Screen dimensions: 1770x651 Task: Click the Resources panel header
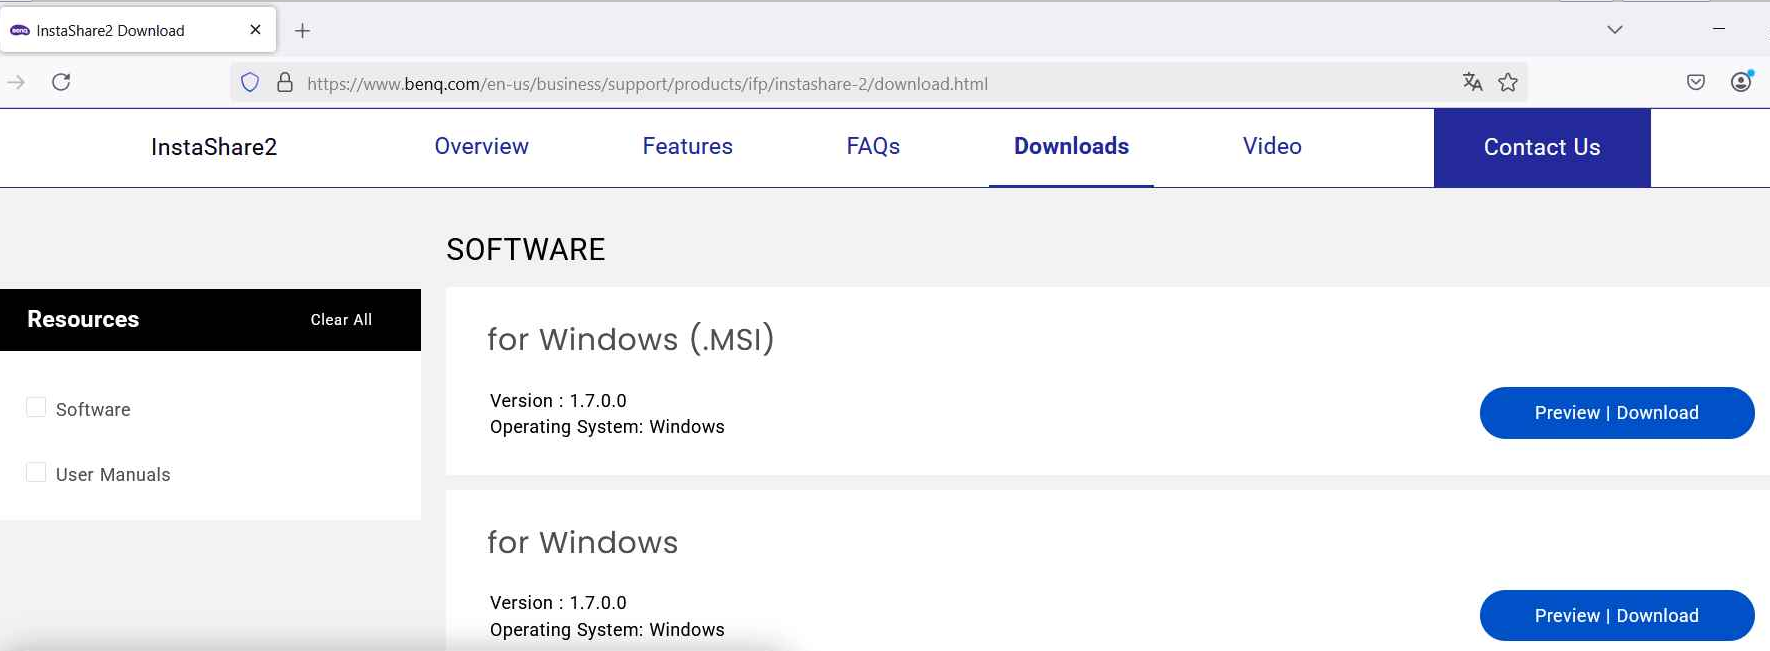point(210,320)
